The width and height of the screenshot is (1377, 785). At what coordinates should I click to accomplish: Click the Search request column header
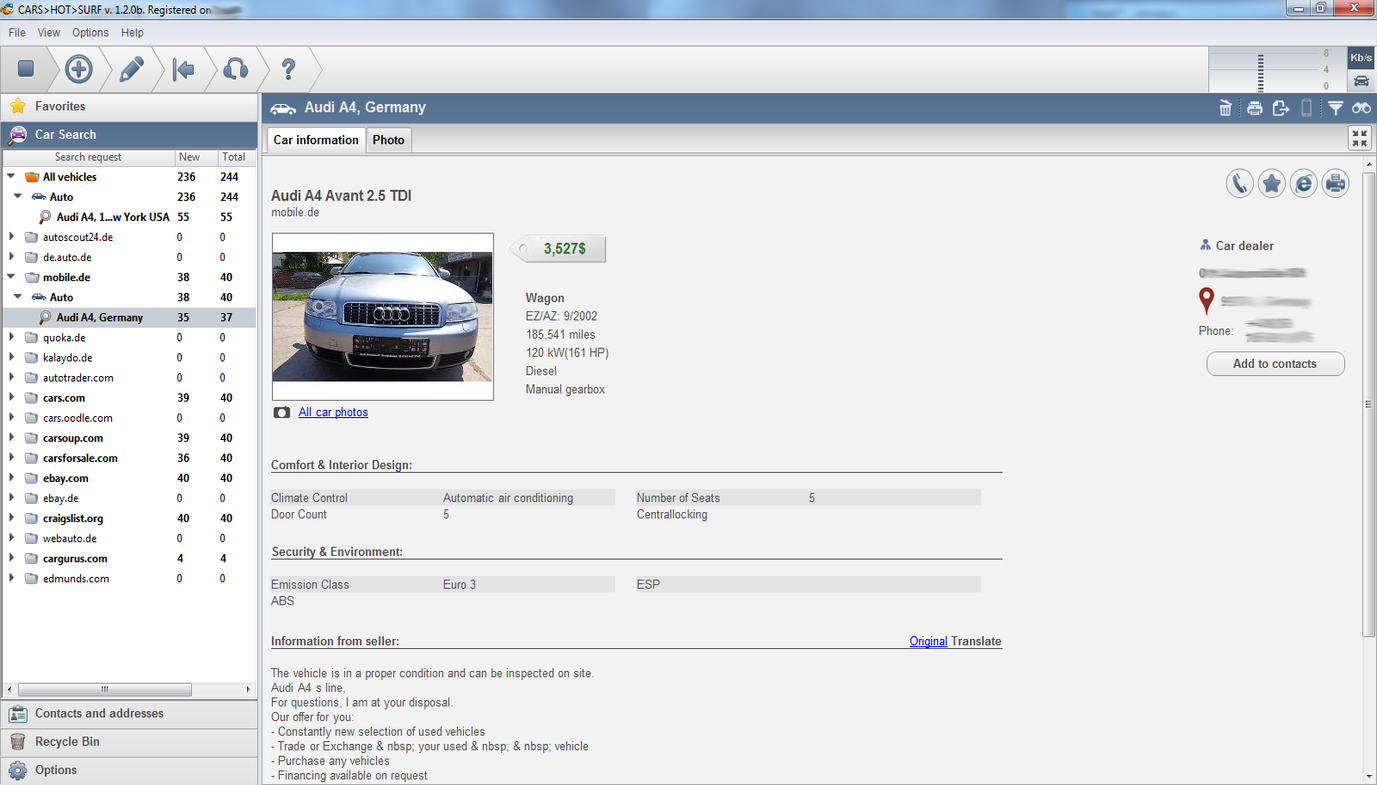pyautogui.click(x=88, y=157)
